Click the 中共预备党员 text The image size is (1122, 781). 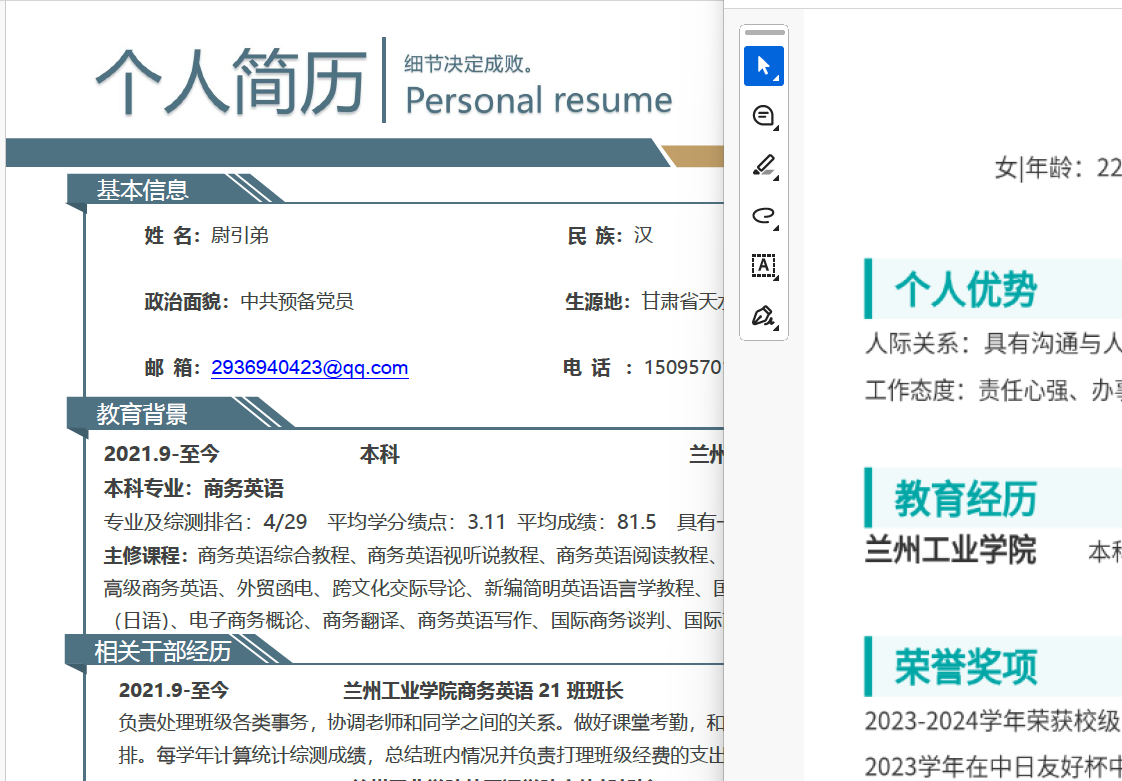(x=297, y=301)
